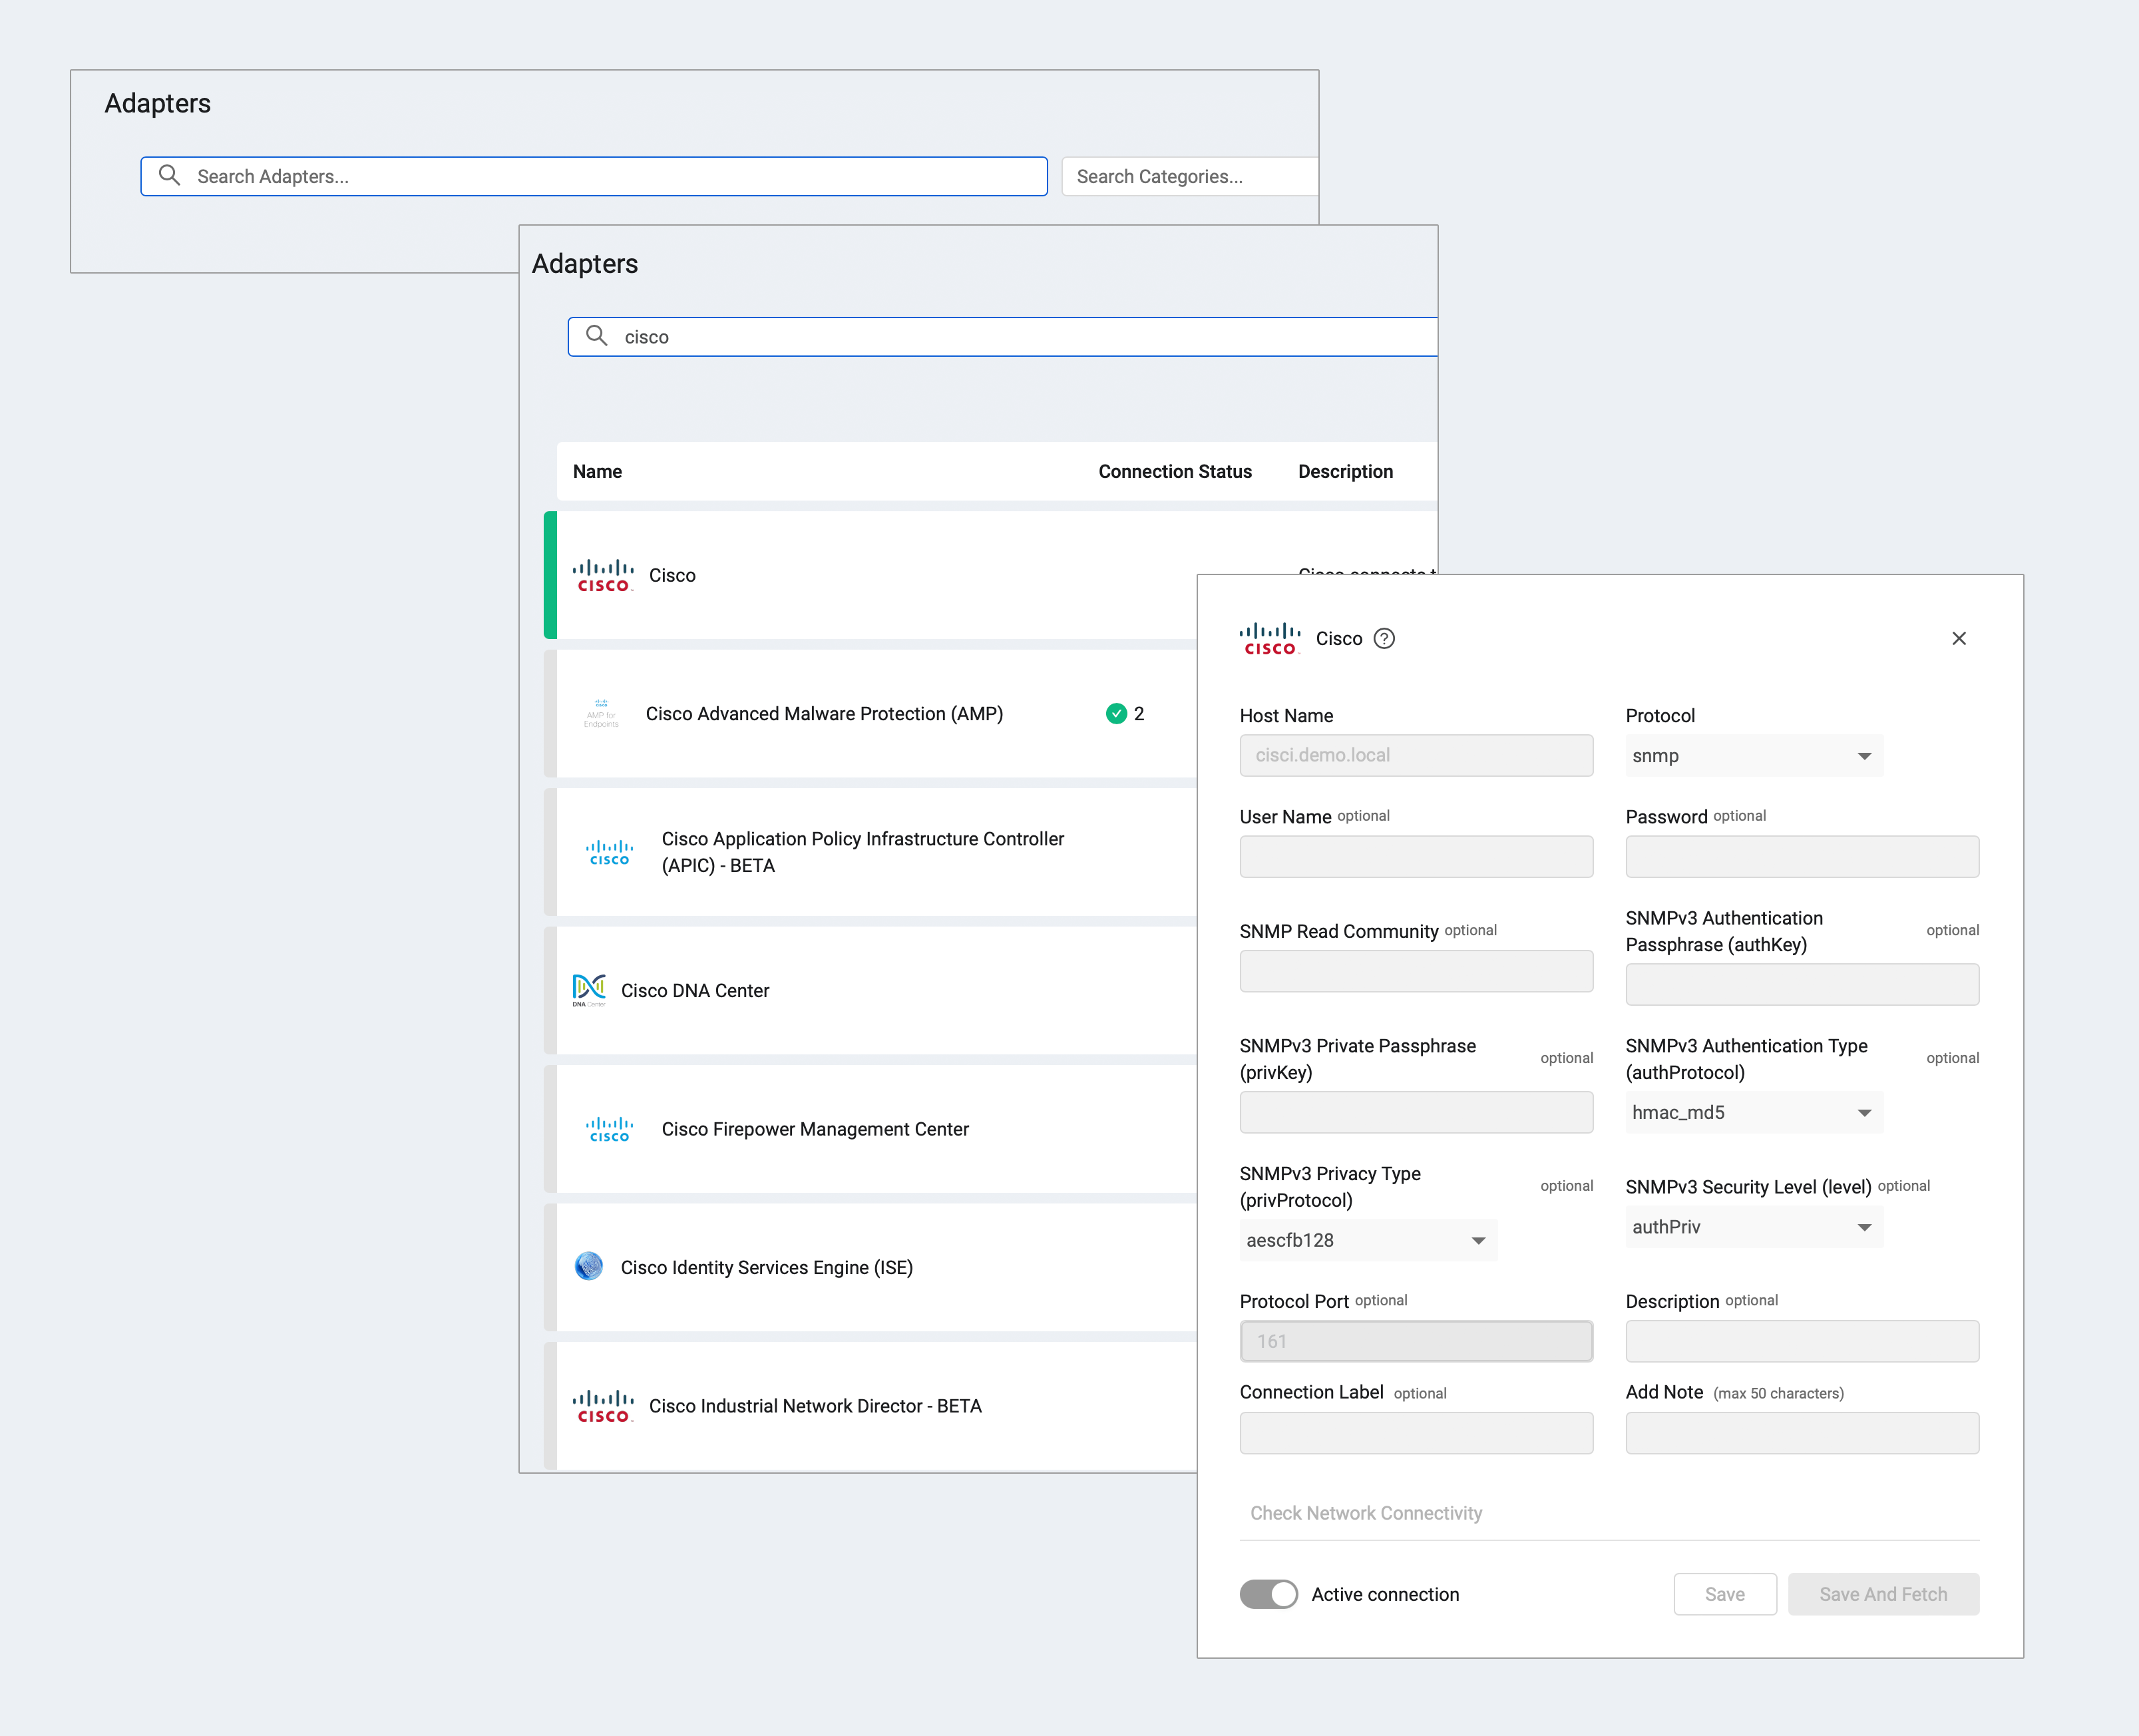Click the Cisco DNA Center logo icon
The height and width of the screenshot is (1736, 2139).
589,990
